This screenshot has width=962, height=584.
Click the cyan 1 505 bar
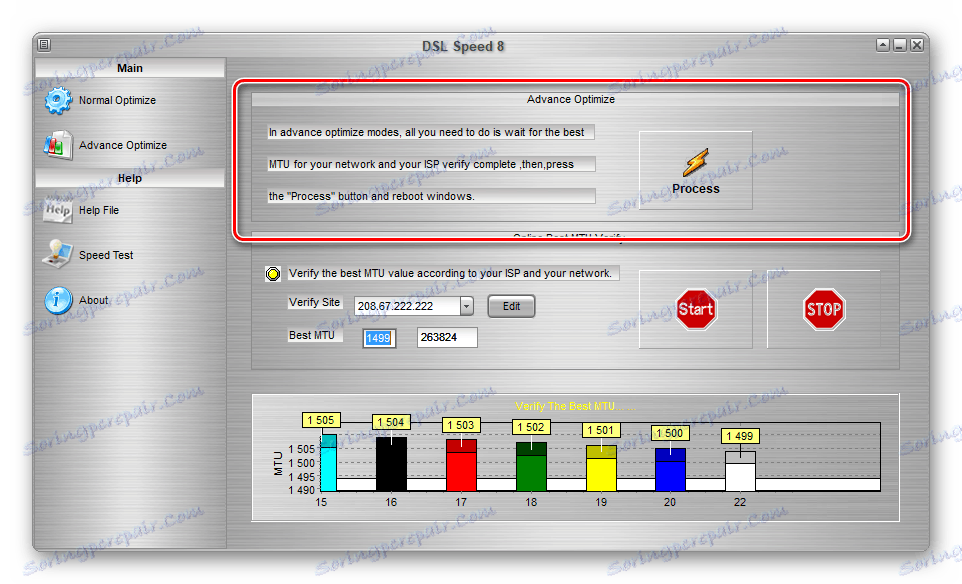tap(329, 463)
